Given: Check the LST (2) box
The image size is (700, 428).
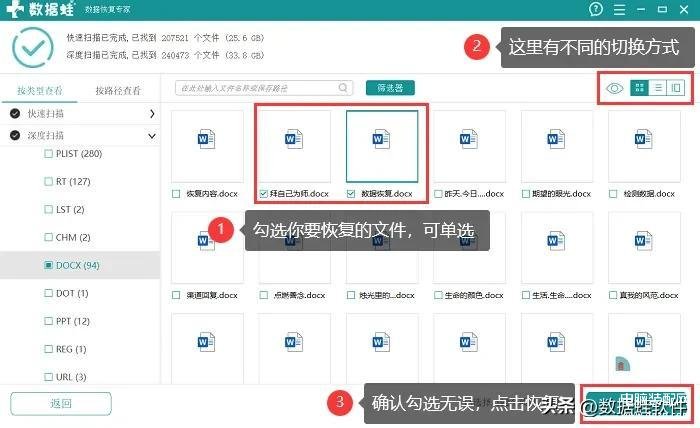Looking at the screenshot, I should 49,209.
